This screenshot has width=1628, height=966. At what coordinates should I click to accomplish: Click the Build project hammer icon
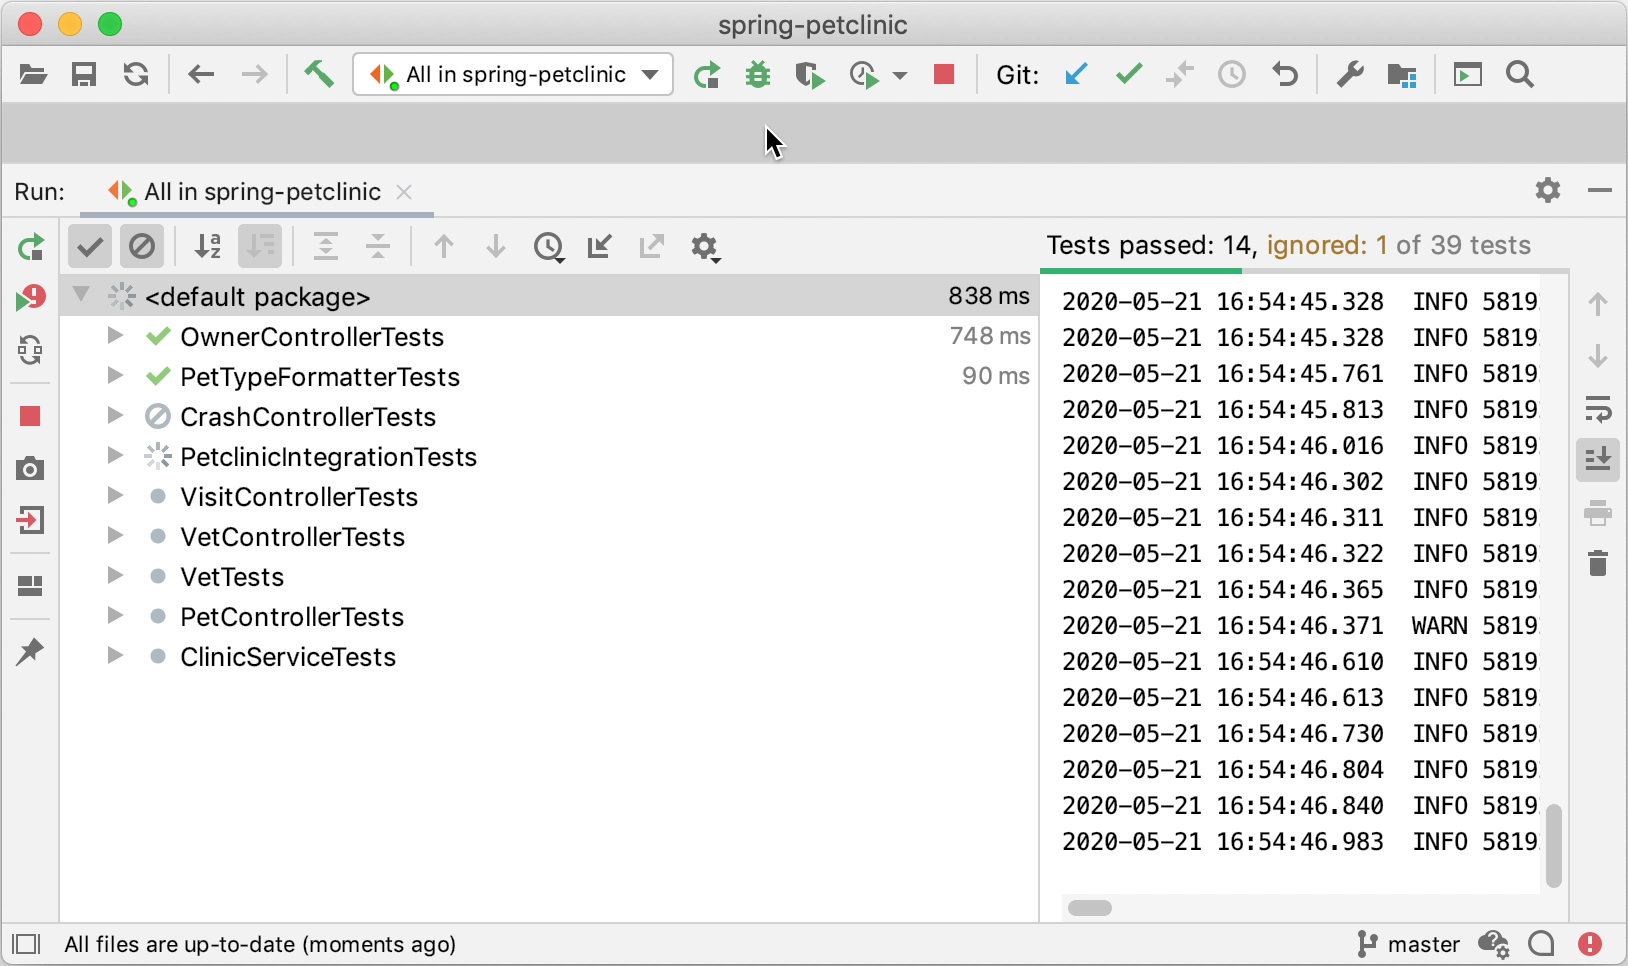pyautogui.click(x=319, y=74)
